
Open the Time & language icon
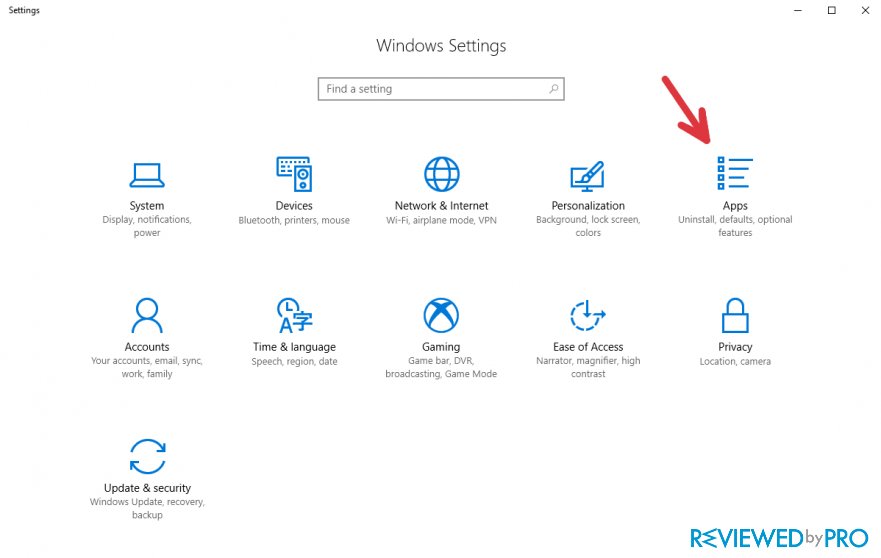coord(294,315)
